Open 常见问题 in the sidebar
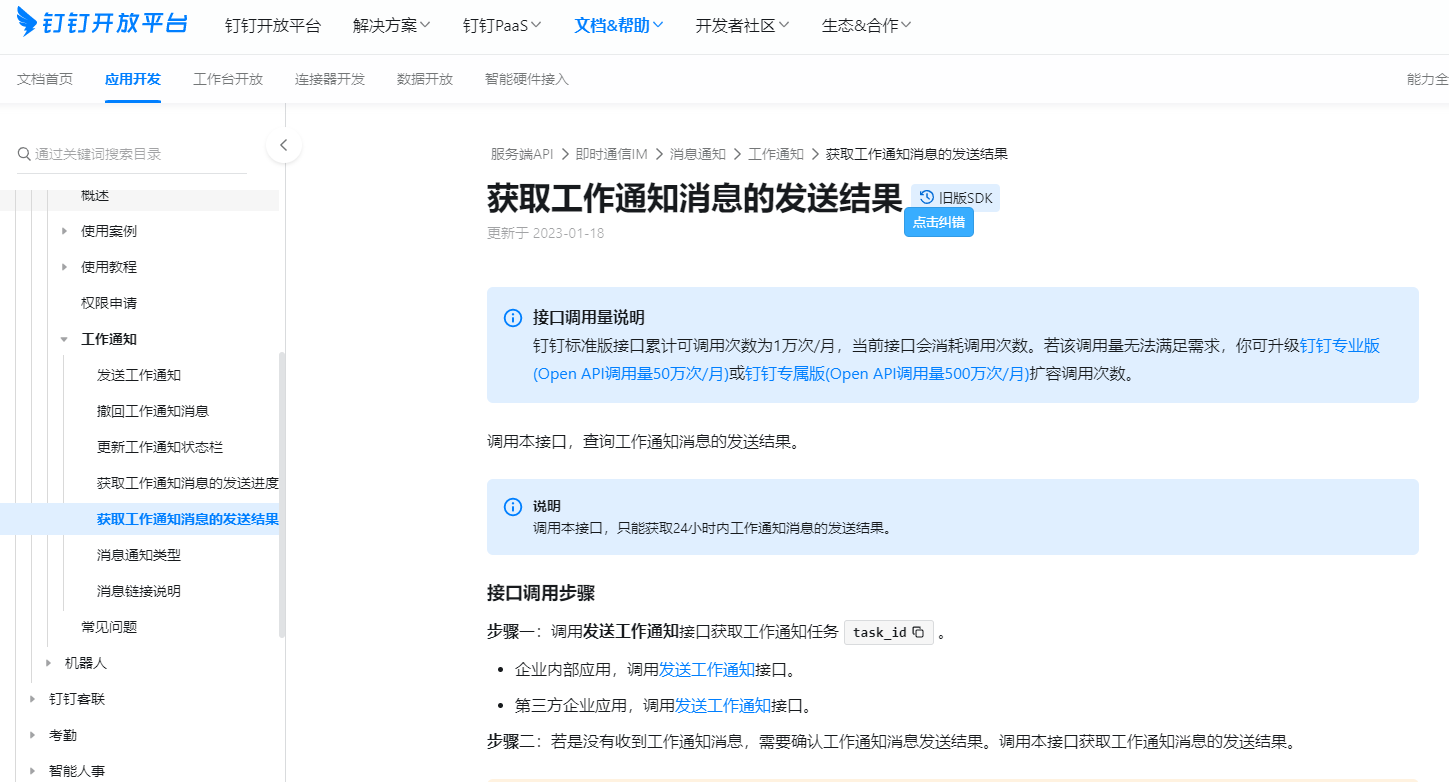The width and height of the screenshot is (1449, 782). click(x=109, y=627)
